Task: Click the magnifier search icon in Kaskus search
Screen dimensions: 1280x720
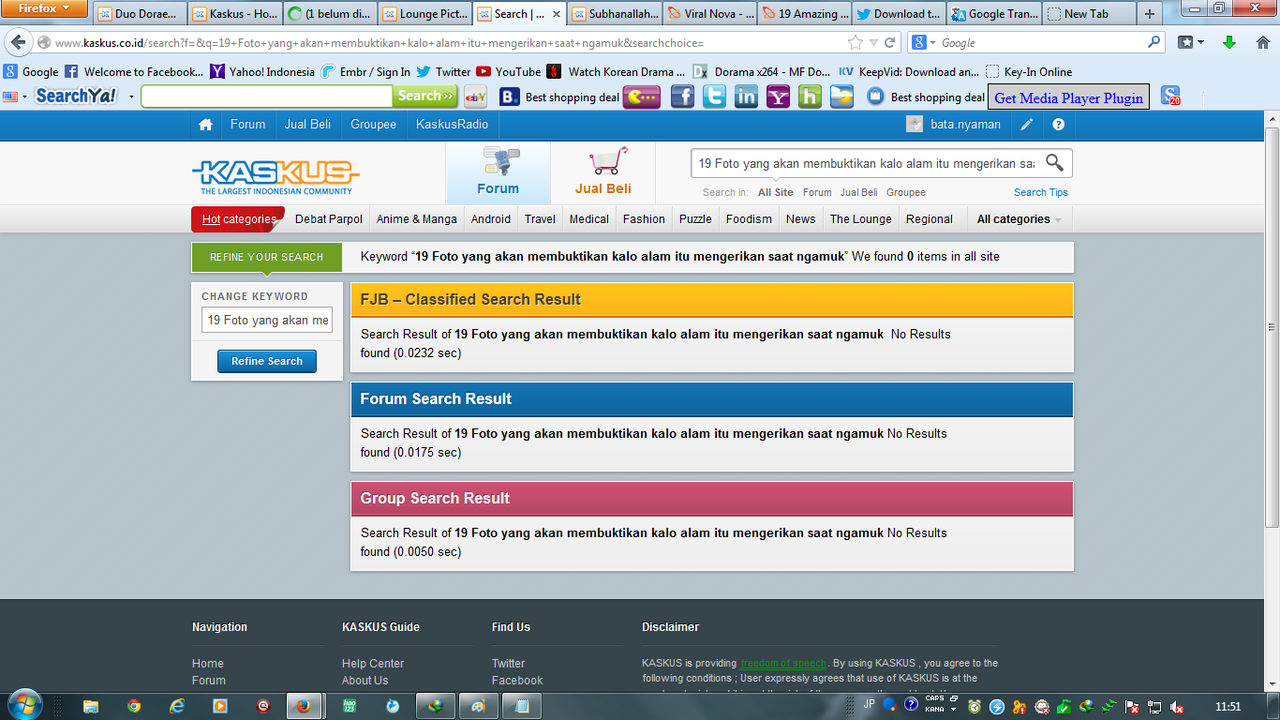Action: (x=1054, y=162)
